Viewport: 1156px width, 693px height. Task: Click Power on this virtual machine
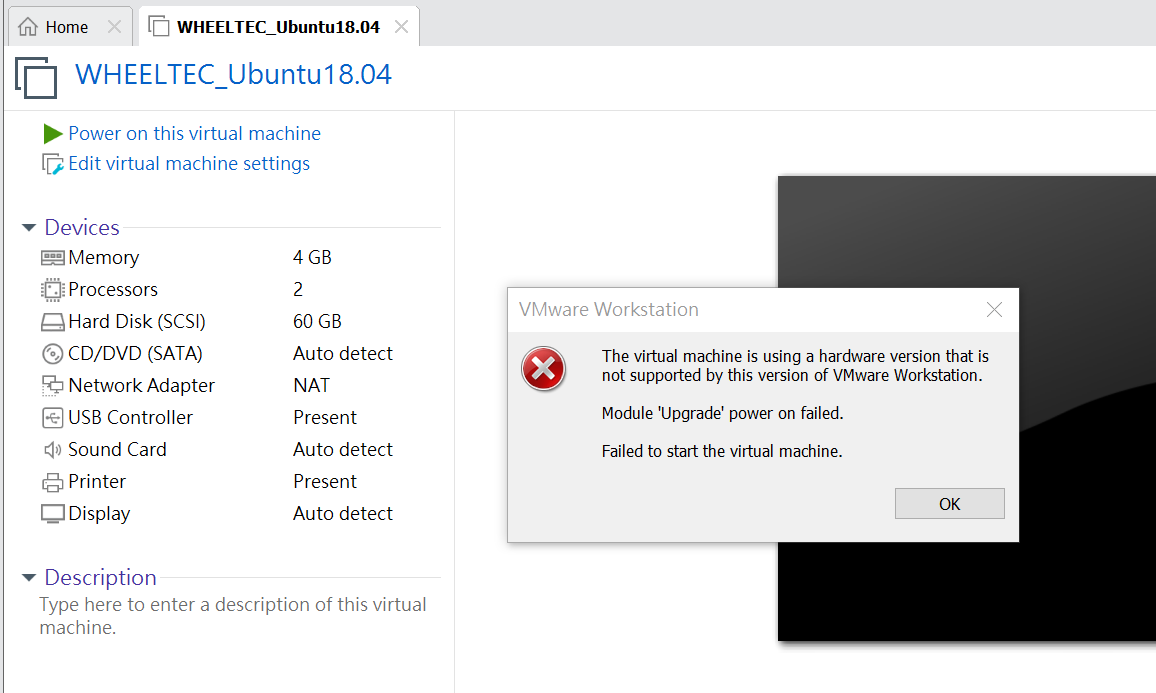(195, 133)
